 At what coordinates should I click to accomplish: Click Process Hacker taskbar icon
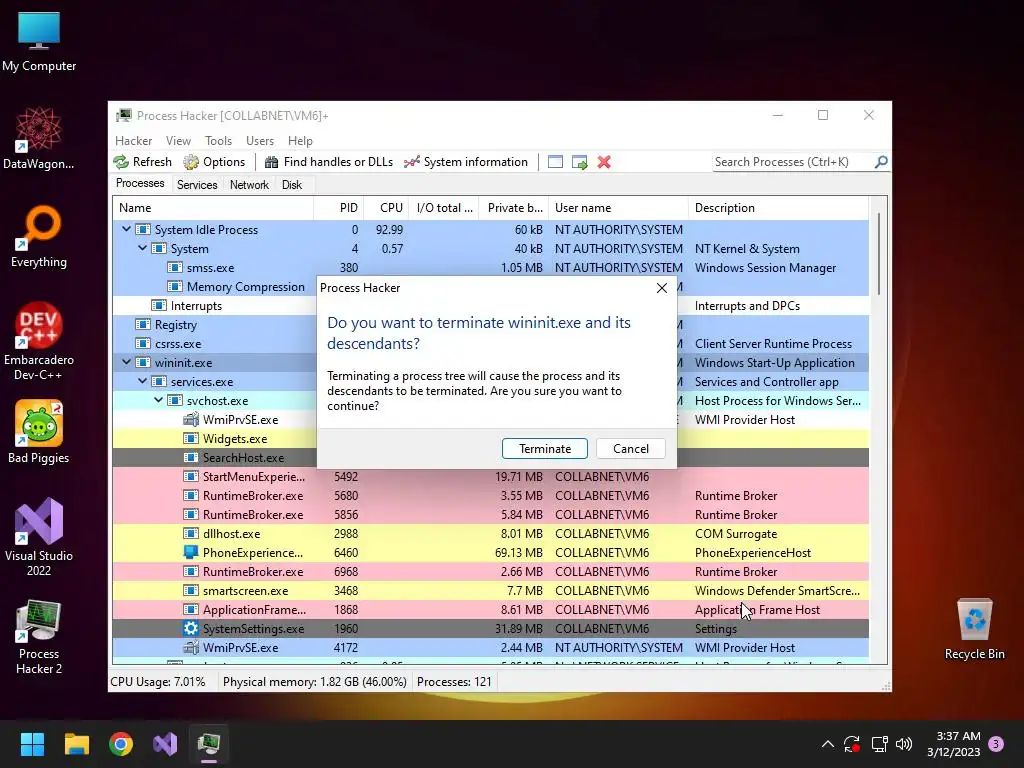click(x=209, y=744)
